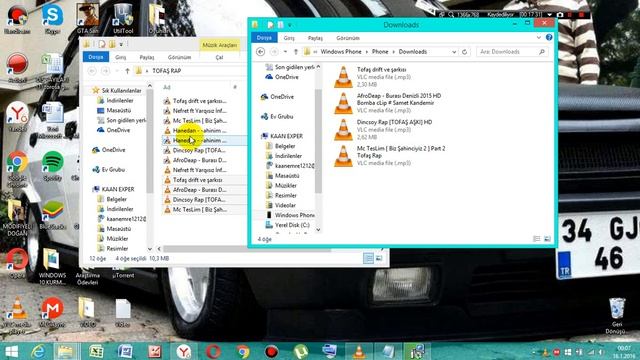Open Skype desktop shortcut

point(52,19)
